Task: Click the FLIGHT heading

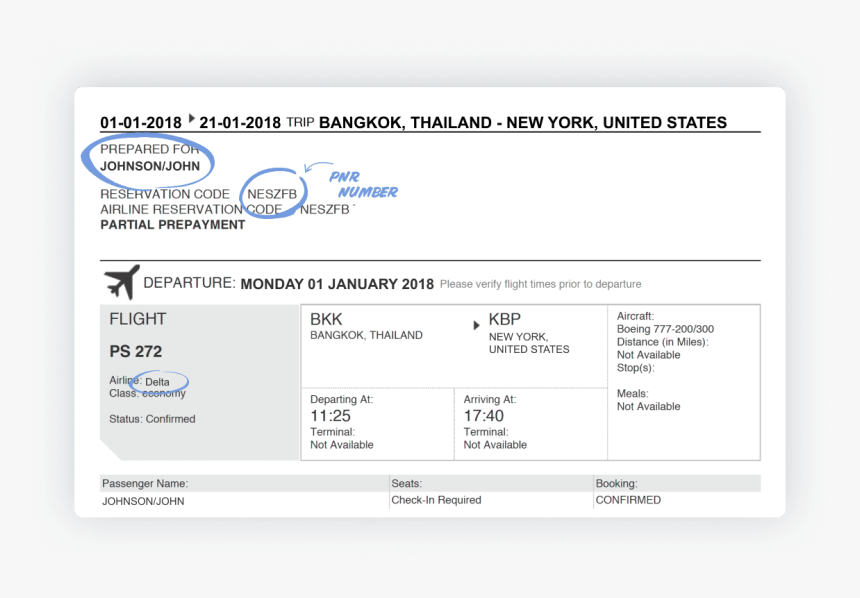Action: point(137,319)
